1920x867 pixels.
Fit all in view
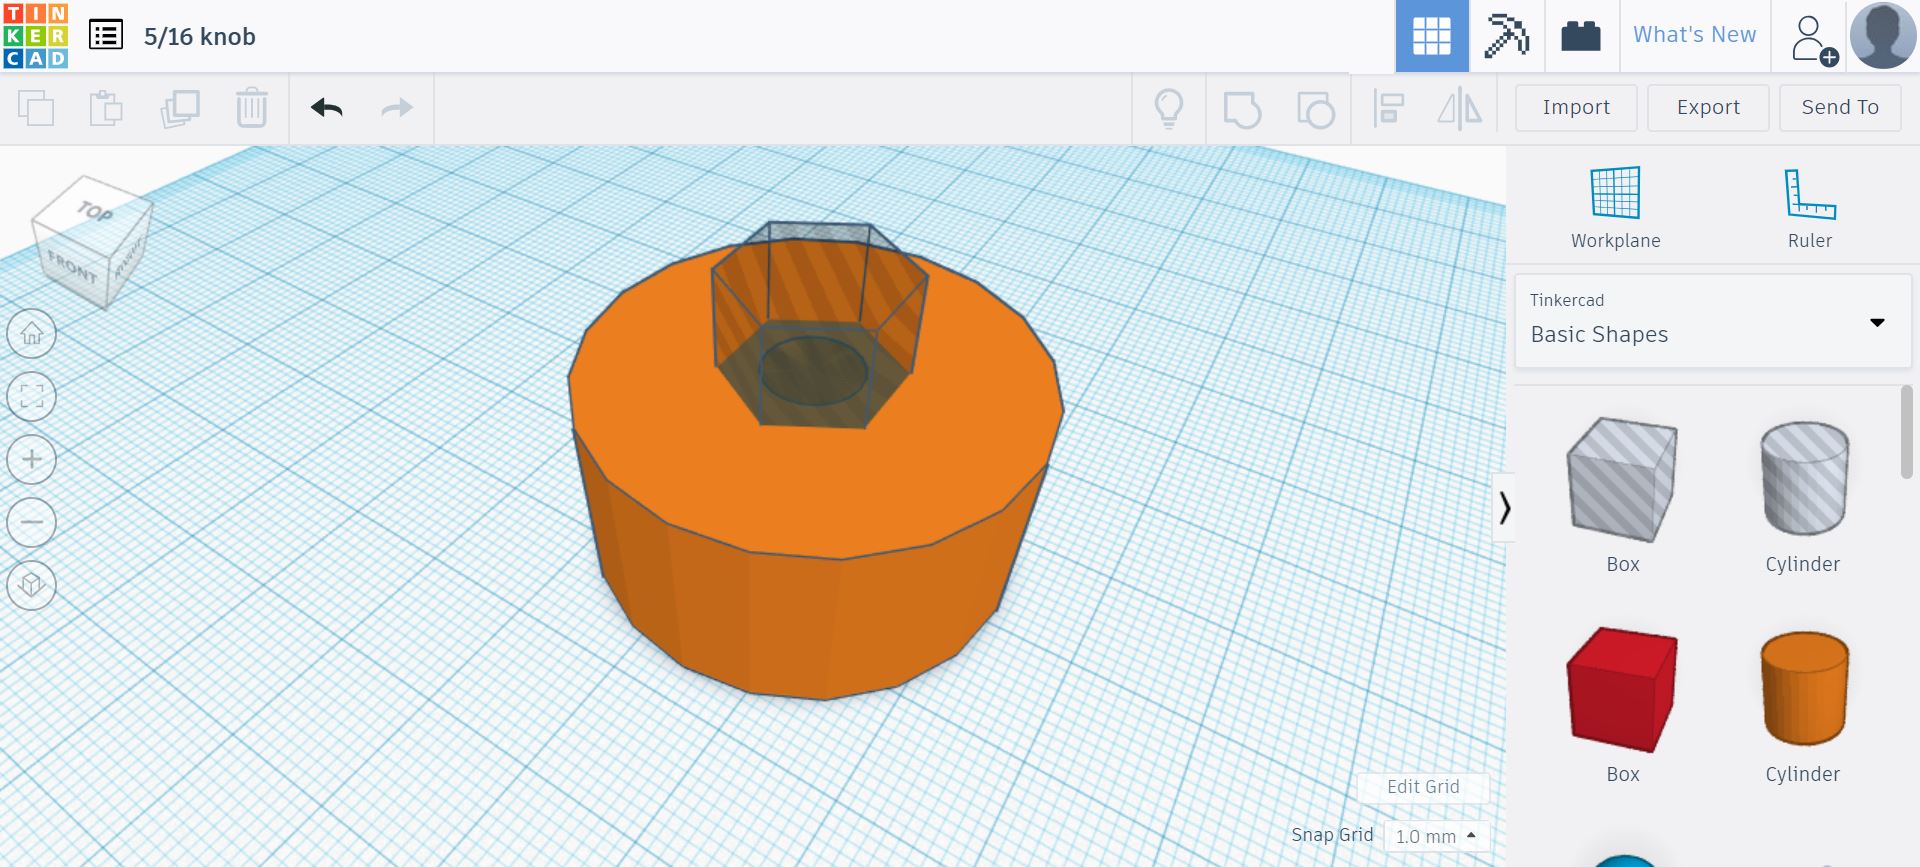32,397
